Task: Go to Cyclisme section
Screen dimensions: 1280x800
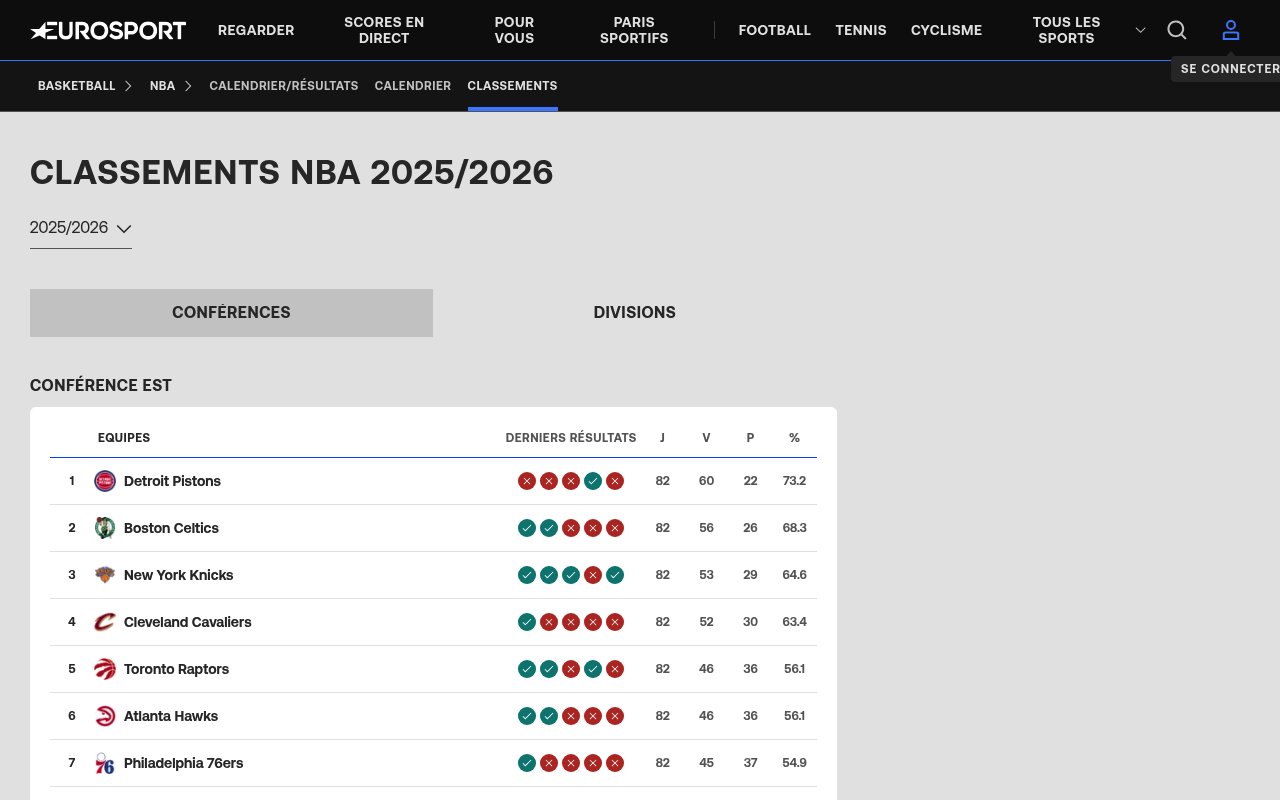Action: 946,30
